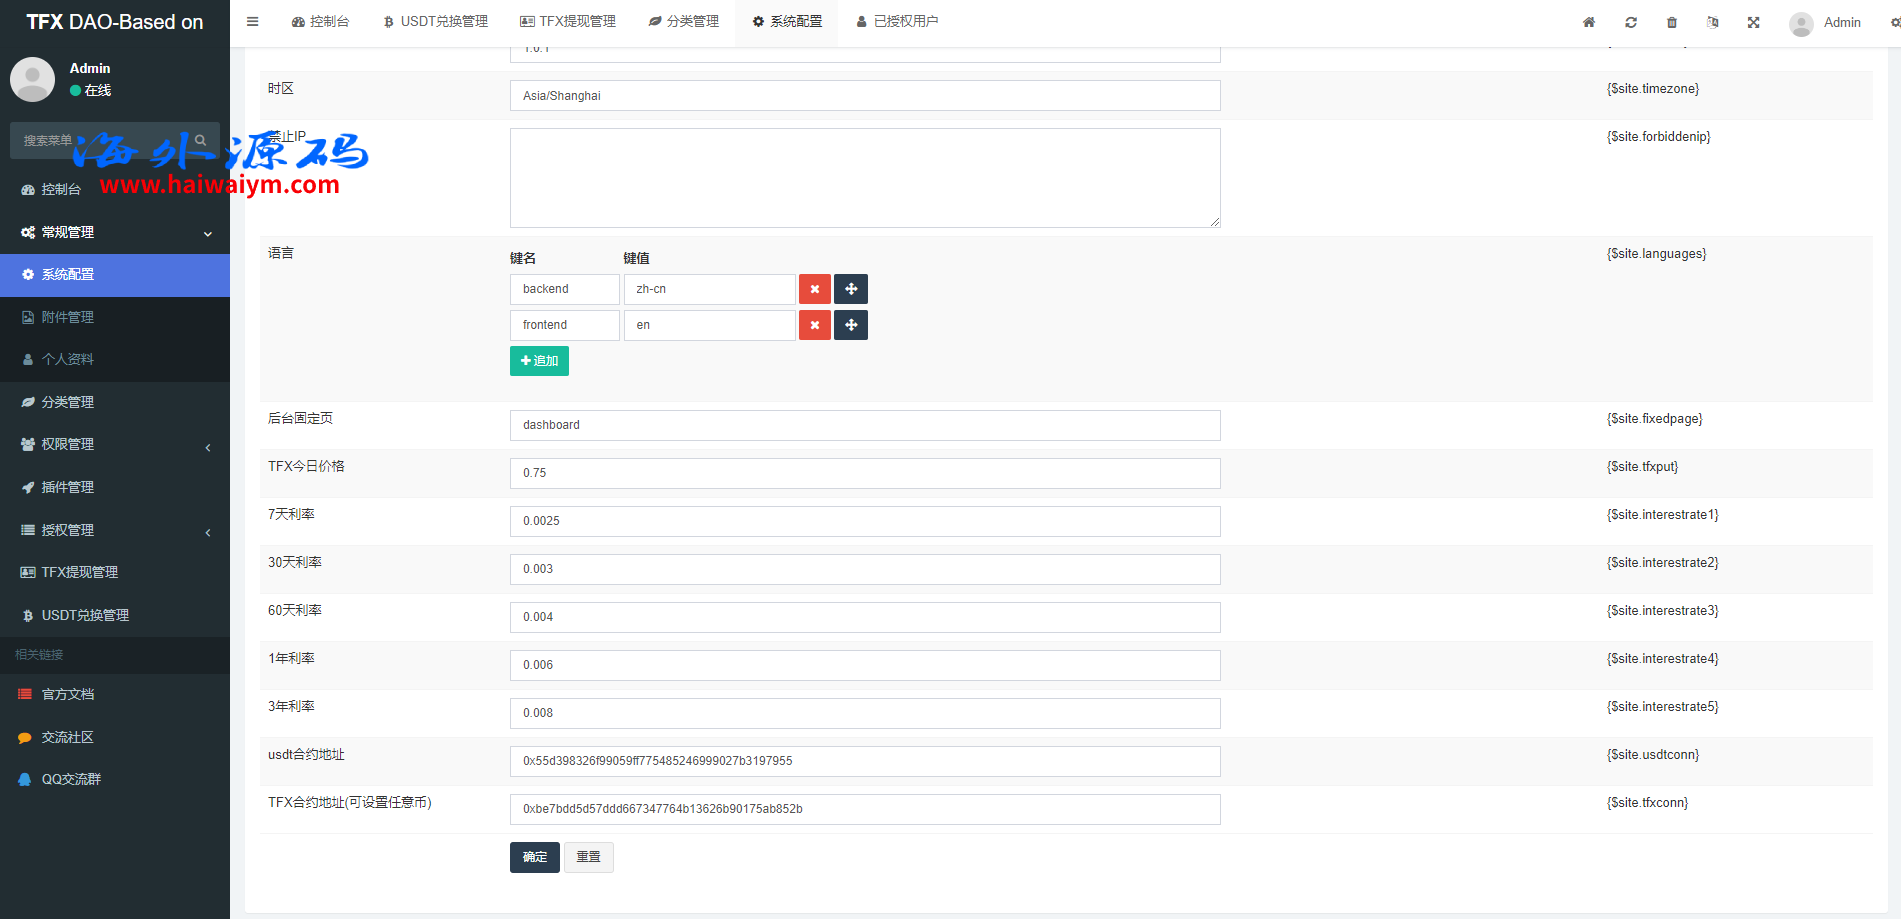Screen dimensions: 1901x919
Task: Open the 官方文档 sidebar link
Action: pyautogui.click(x=68, y=694)
